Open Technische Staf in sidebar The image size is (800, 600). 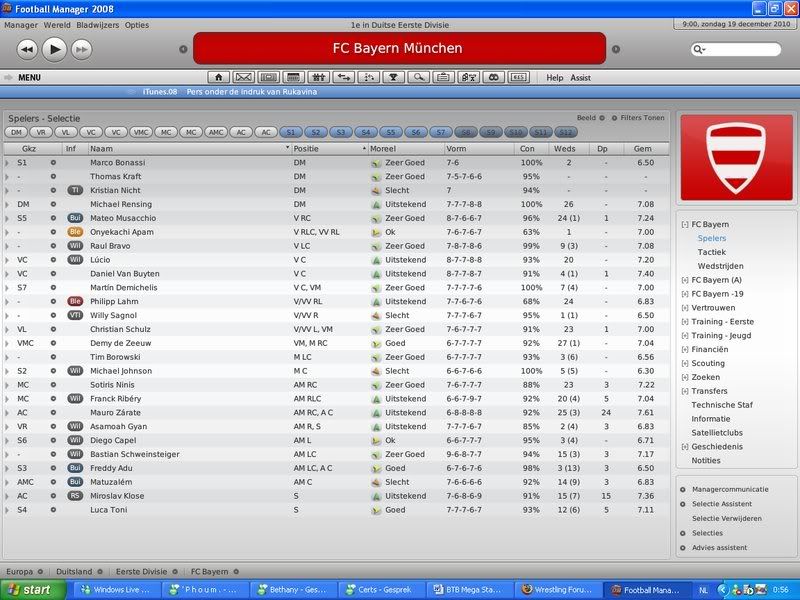(x=722, y=405)
